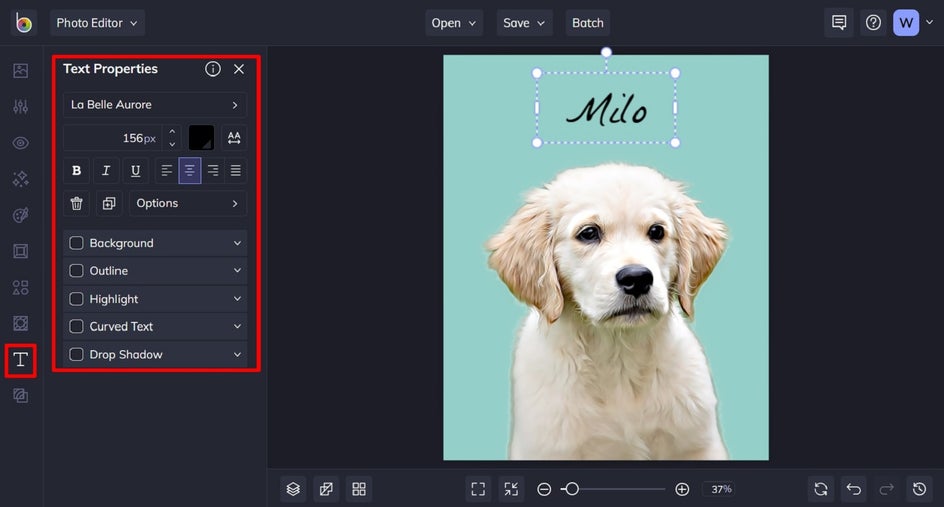The image size is (944, 507).
Task: Open letter spacing AA icon
Action: pos(234,138)
